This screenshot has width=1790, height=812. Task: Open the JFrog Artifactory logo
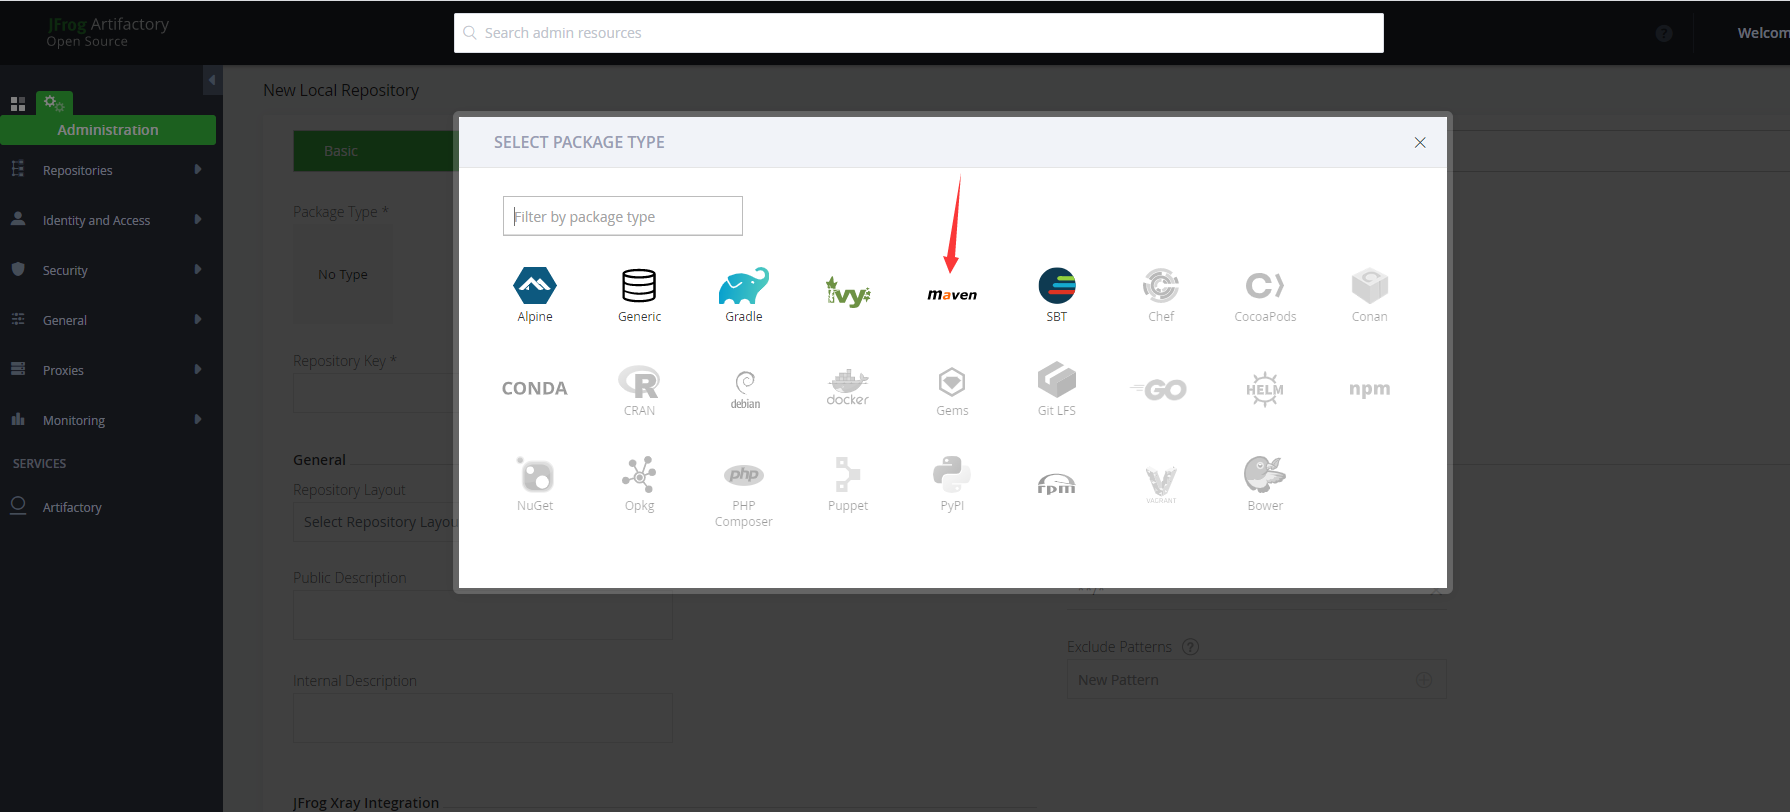[108, 32]
